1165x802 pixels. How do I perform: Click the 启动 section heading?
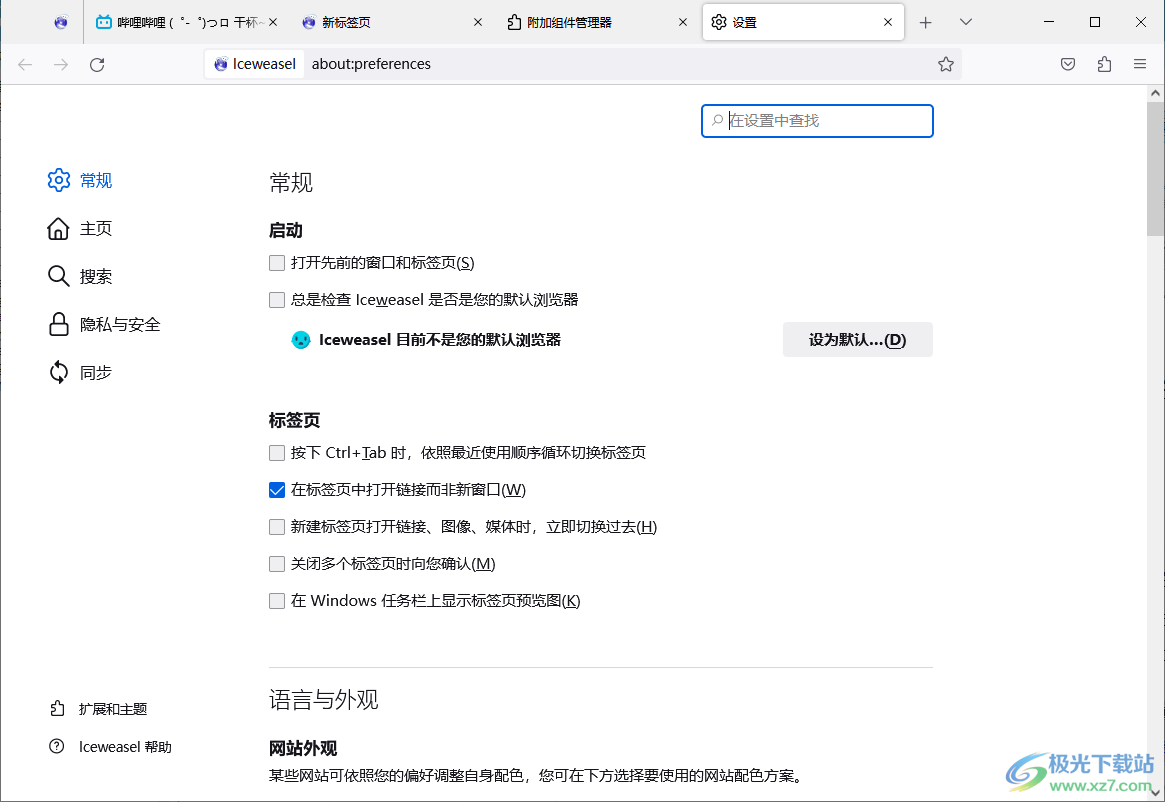pos(286,230)
